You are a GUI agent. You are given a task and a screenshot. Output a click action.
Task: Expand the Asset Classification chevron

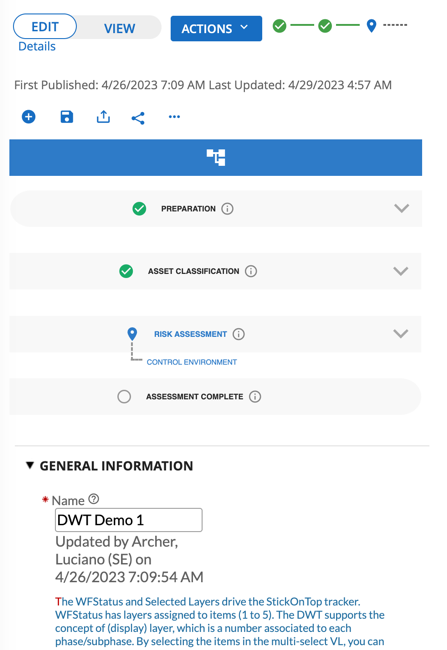click(x=401, y=271)
